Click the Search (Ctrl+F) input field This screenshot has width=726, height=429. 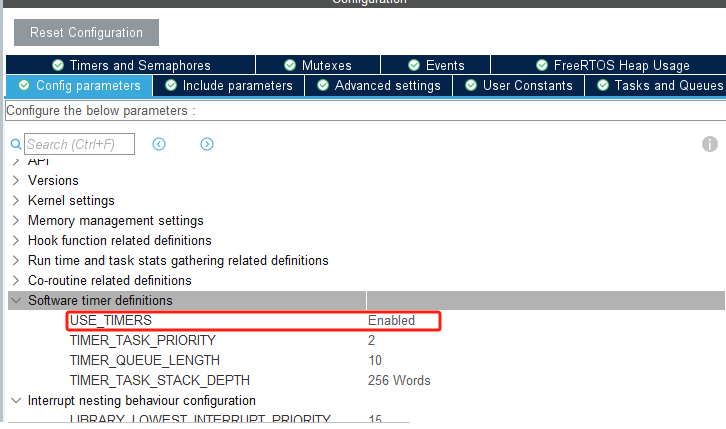[x=79, y=144]
